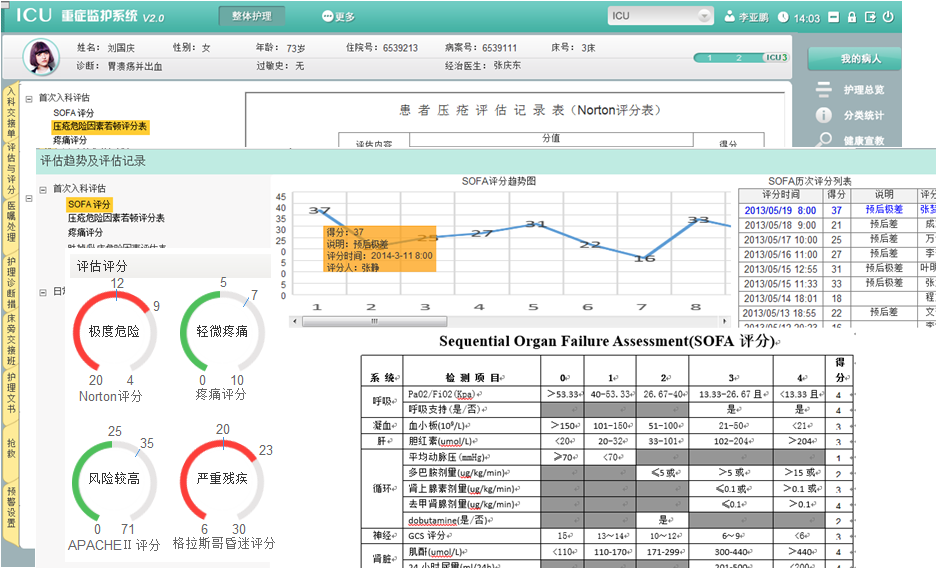Click the 健康宣教 magnifier icon

pyautogui.click(x=823, y=140)
